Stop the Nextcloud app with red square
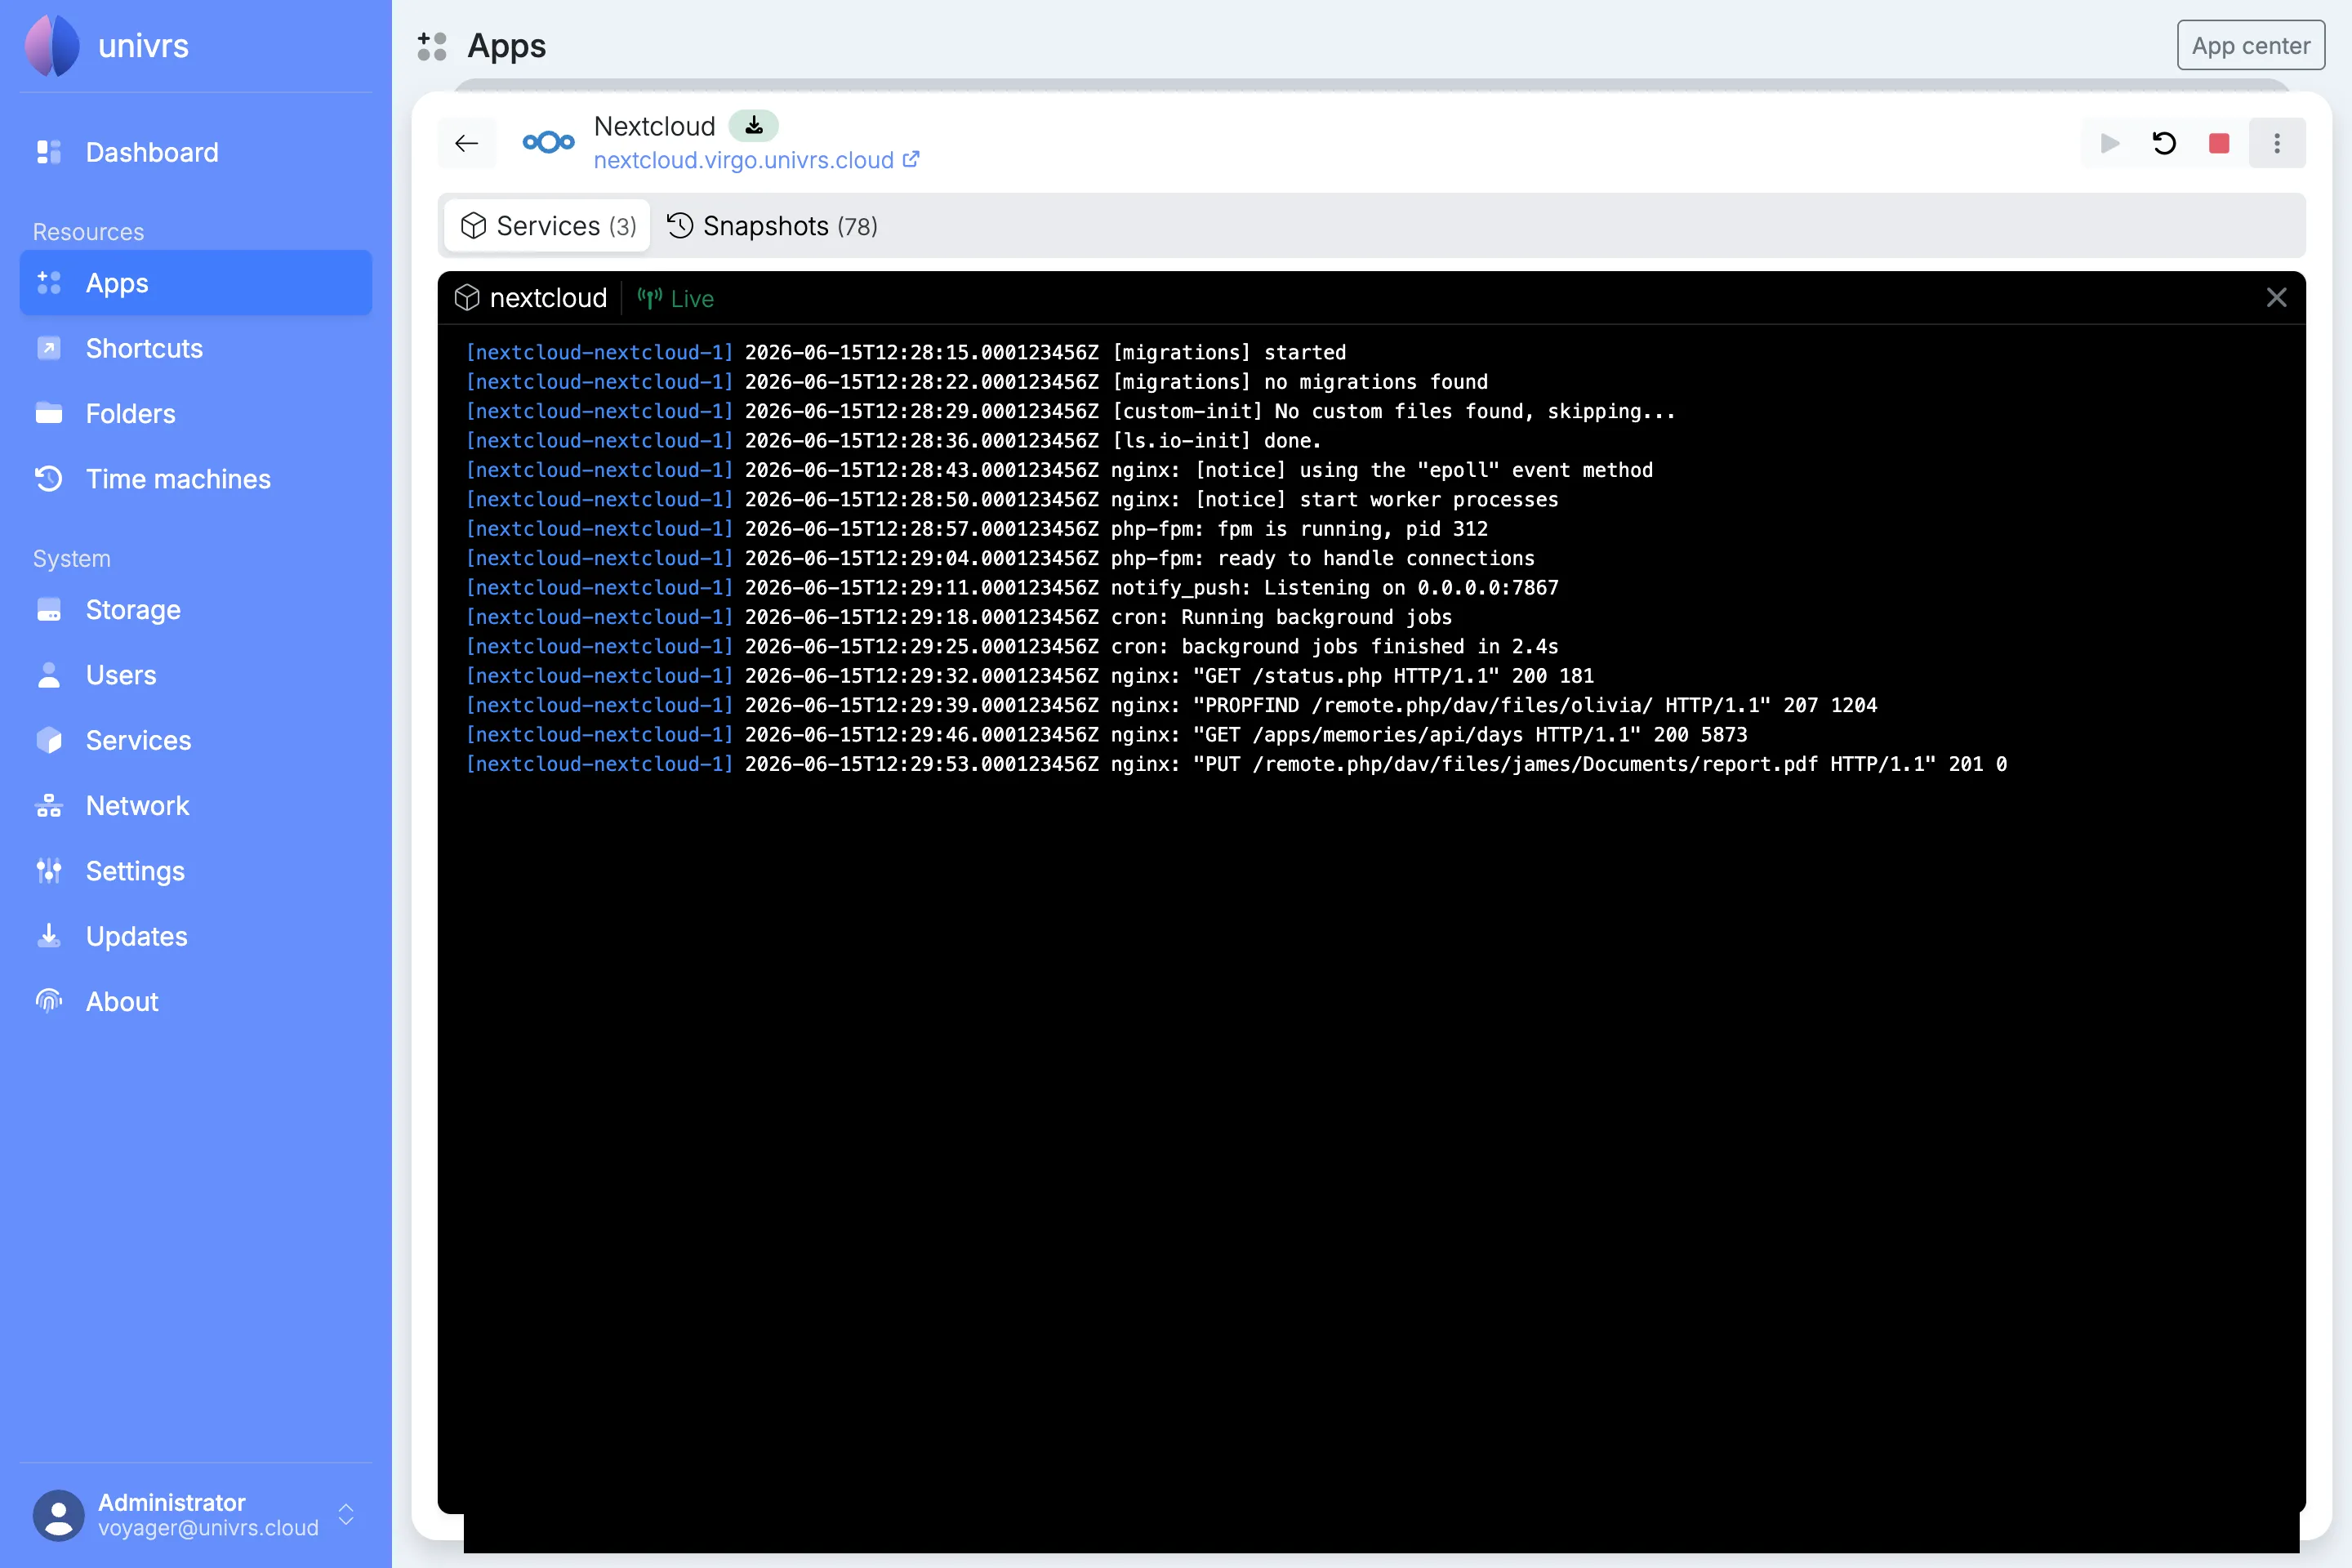The image size is (2352, 1568). (2220, 143)
